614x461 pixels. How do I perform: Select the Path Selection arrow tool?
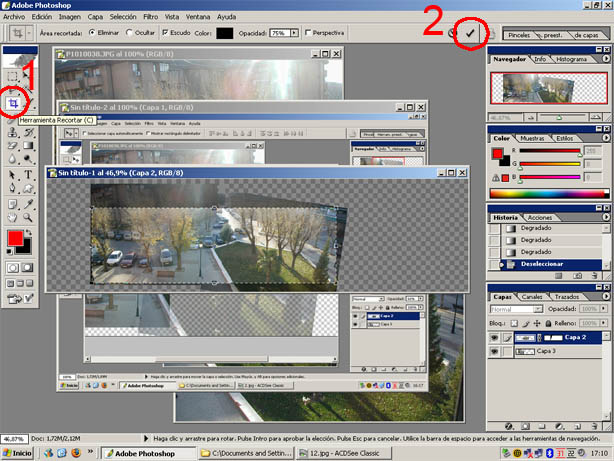(13, 175)
